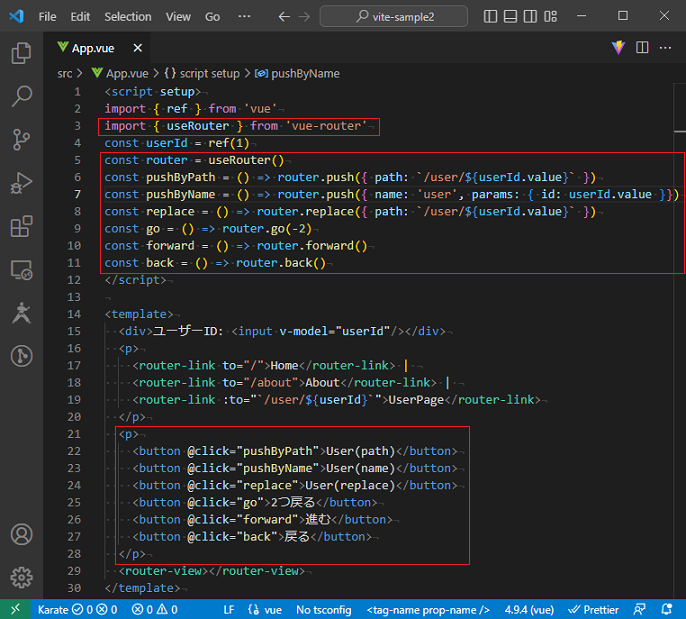This screenshot has height=619, width=686.
Task: Click the App.vue breadcrumb segment
Action: (x=120, y=73)
